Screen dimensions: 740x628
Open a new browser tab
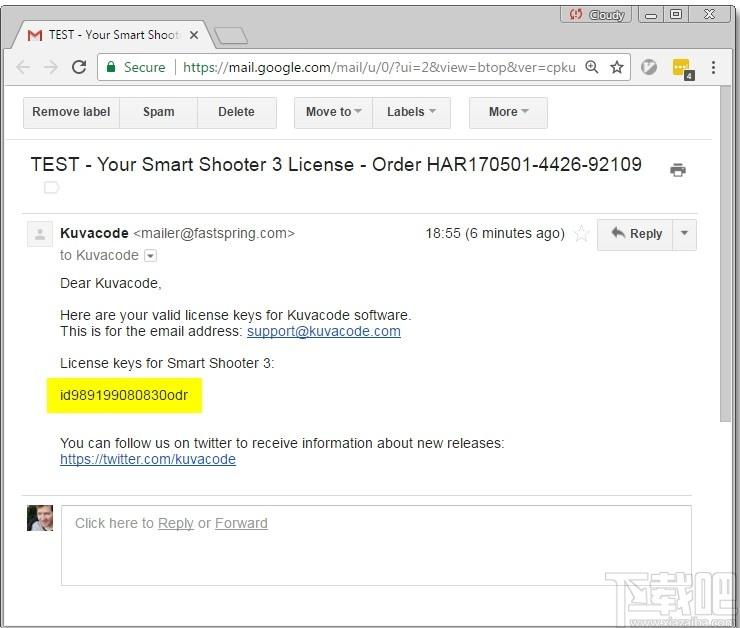point(231,36)
